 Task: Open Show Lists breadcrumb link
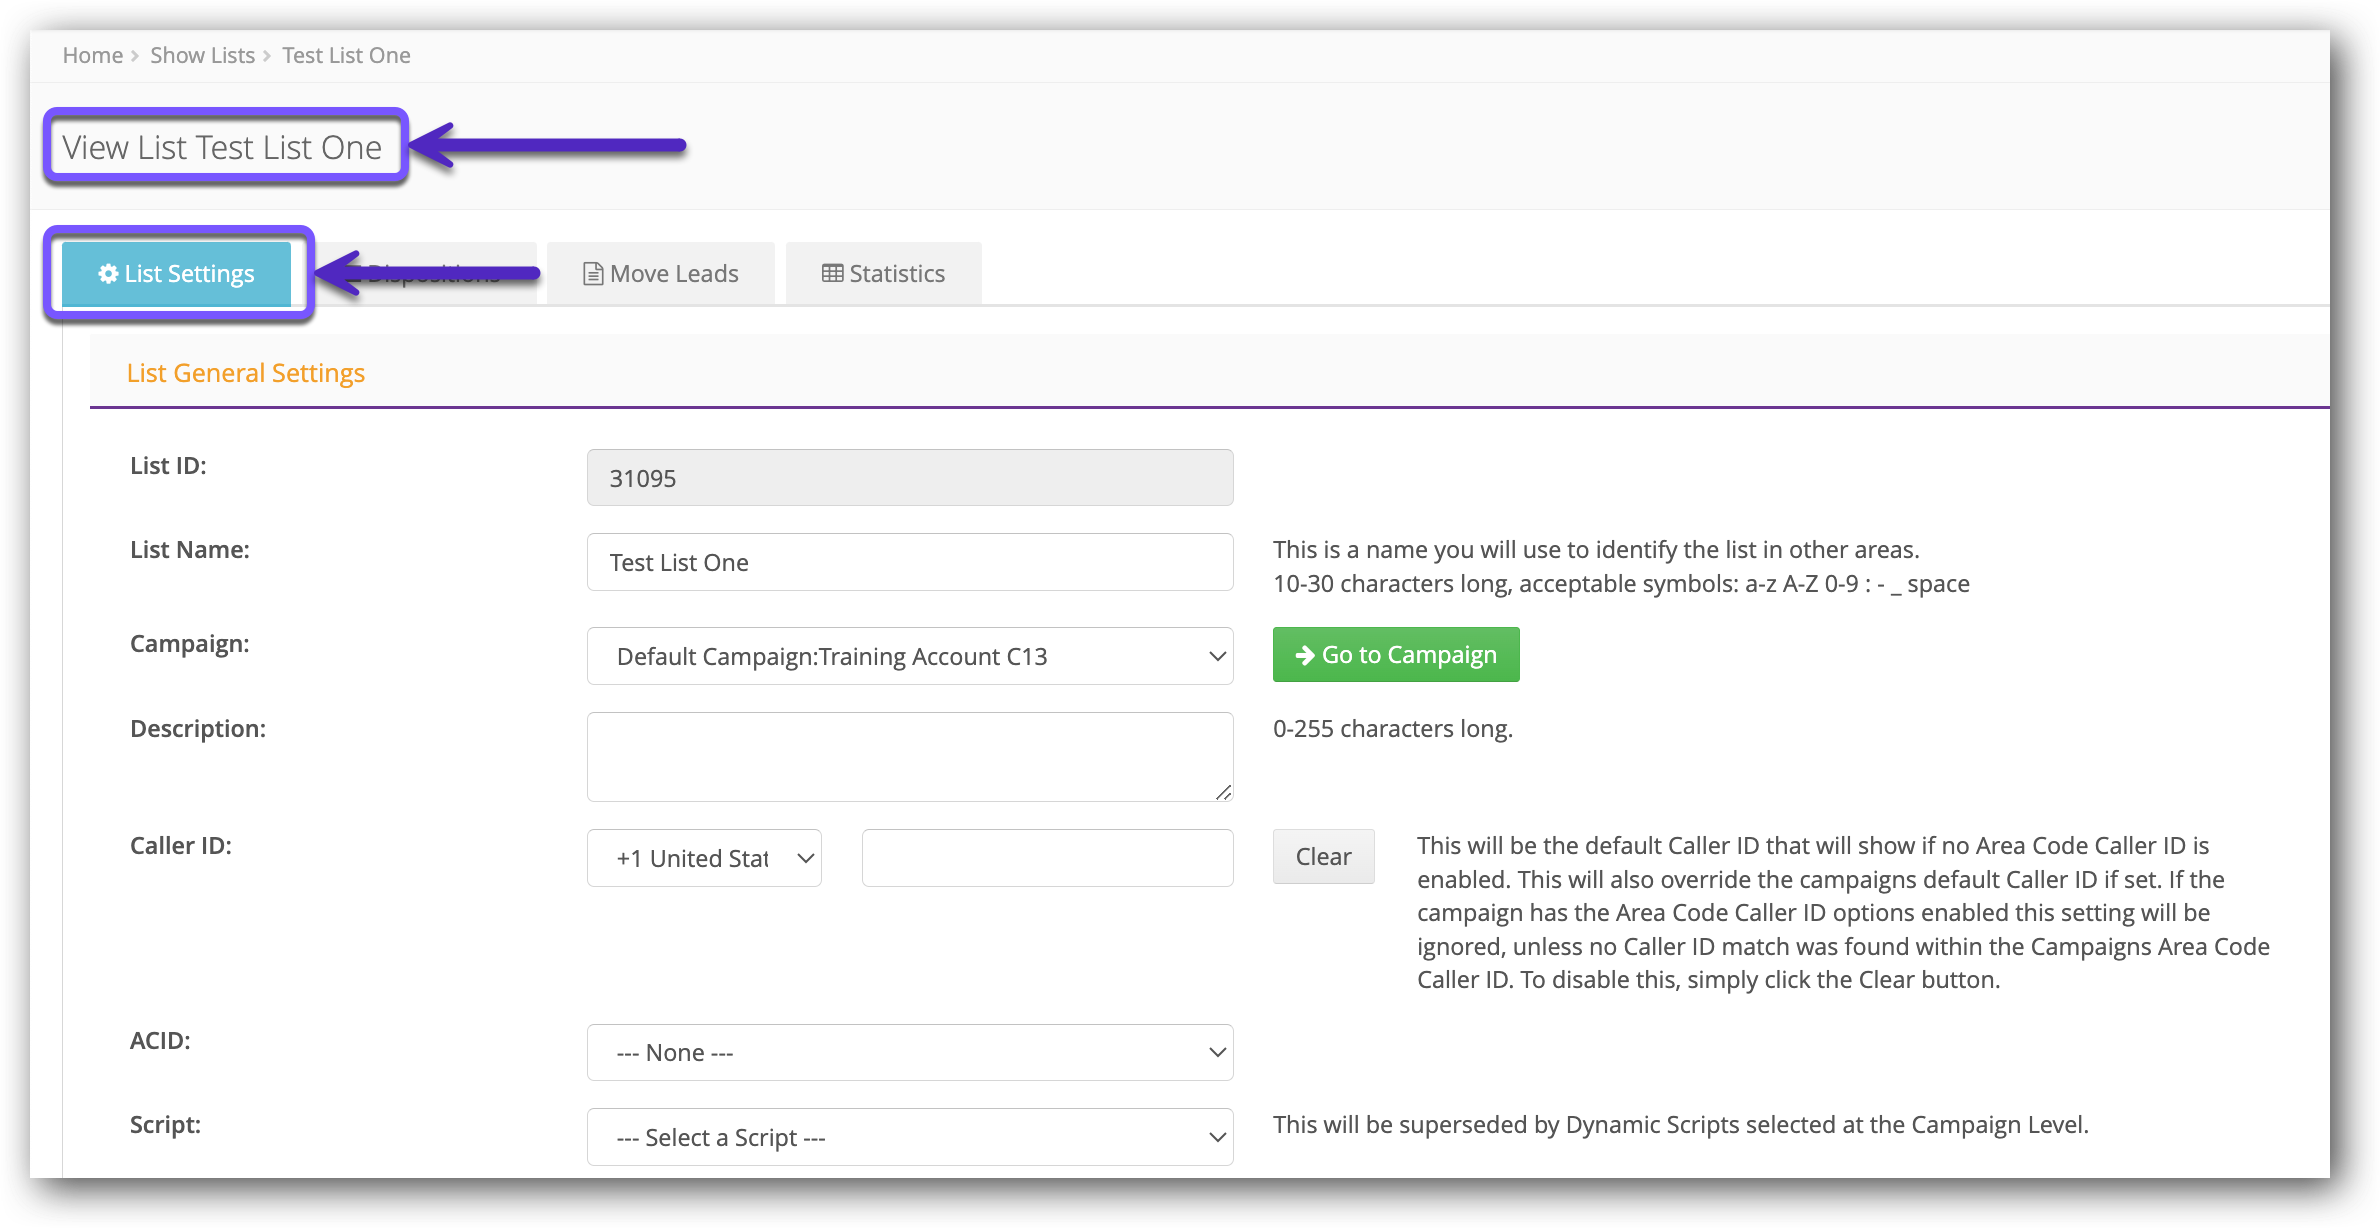tap(202, 56)
